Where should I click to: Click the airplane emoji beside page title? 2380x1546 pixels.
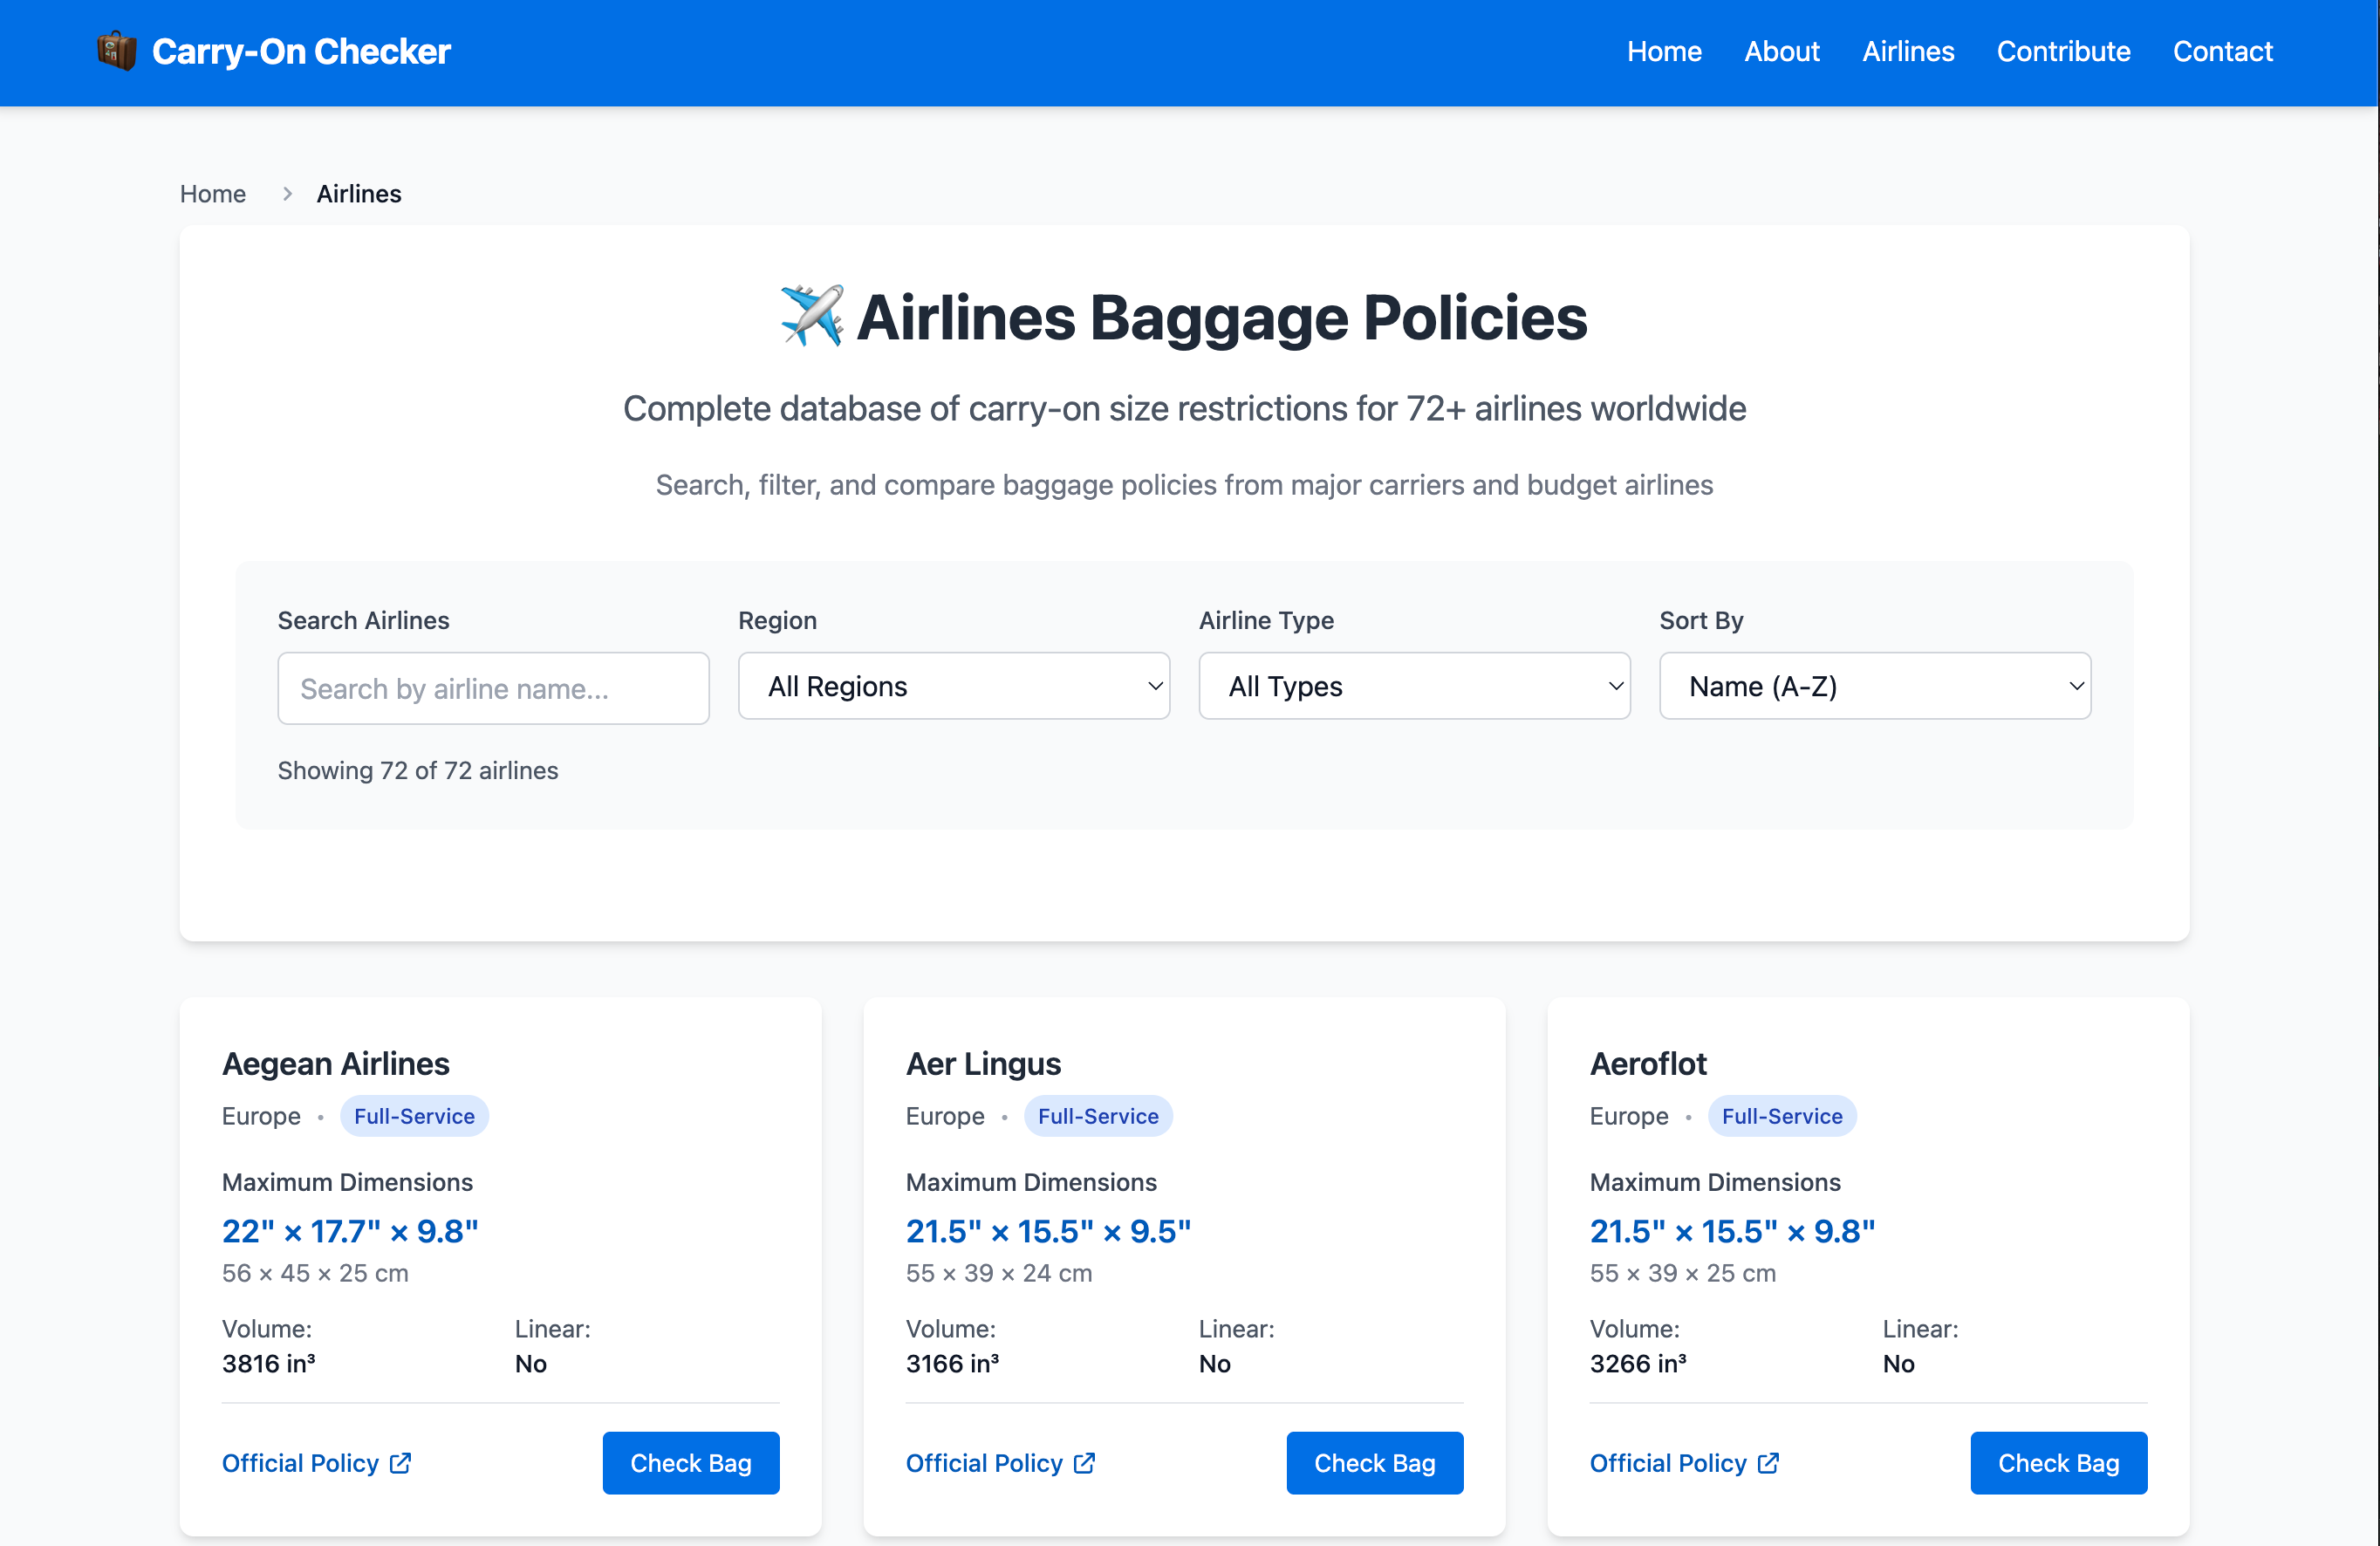coord(811,316)
